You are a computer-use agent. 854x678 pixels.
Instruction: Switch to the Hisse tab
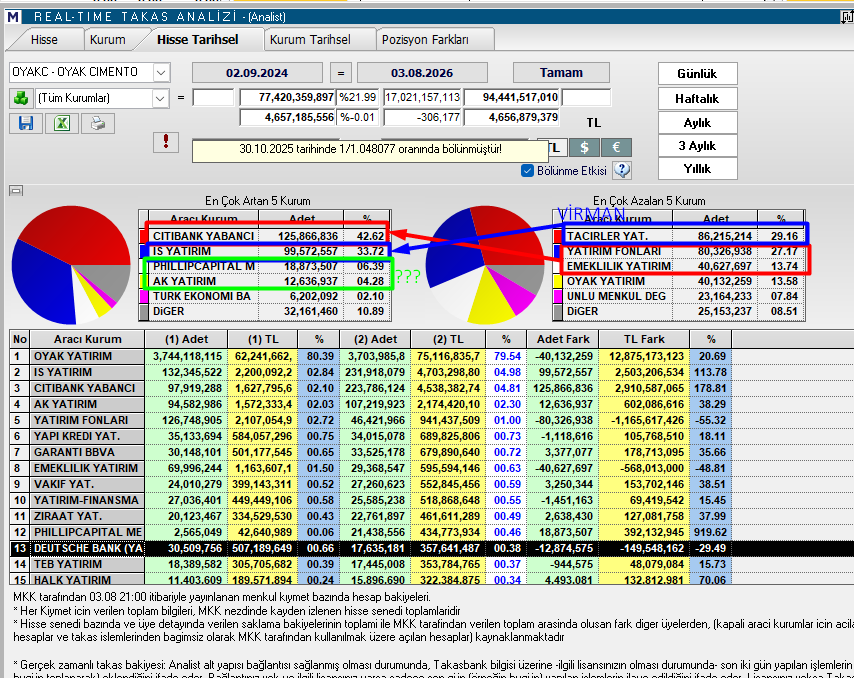tap(44, 40)
